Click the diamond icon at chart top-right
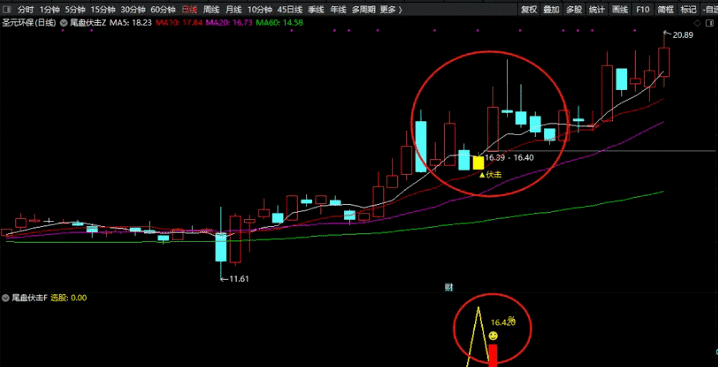The image size is (718, 367). (697, 22)
